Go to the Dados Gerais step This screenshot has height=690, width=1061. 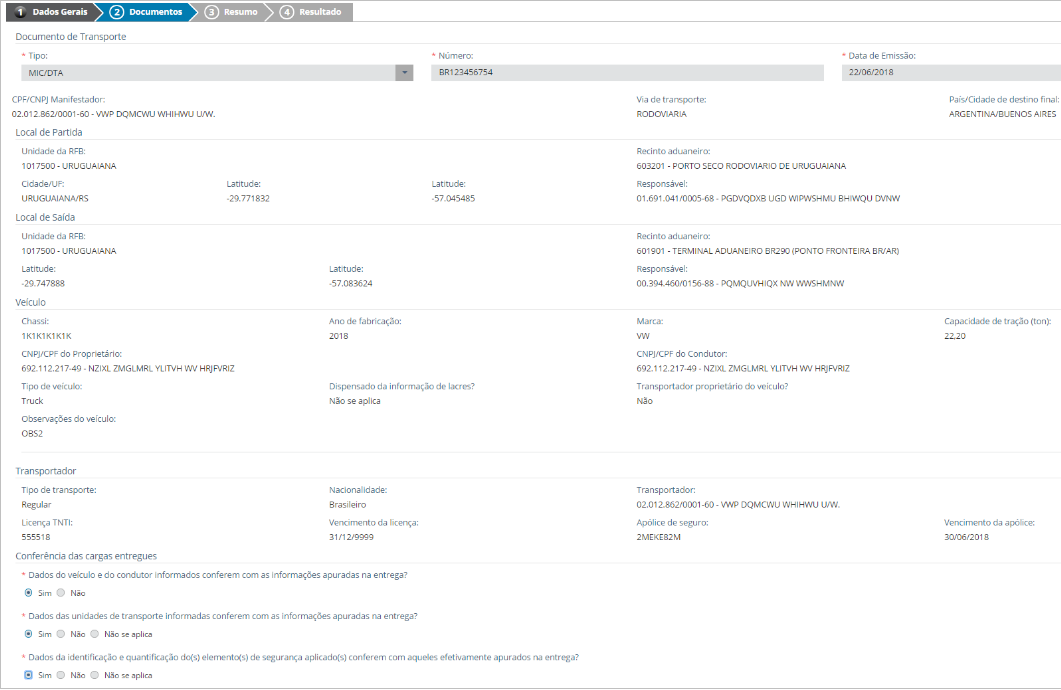point(58,12)
